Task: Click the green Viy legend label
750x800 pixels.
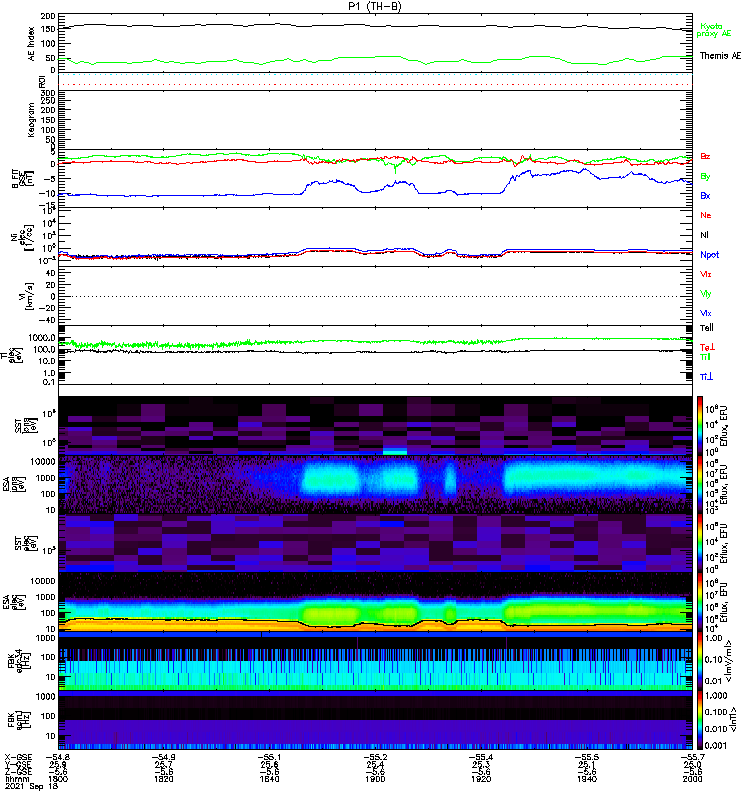Action: coord(706,294)
